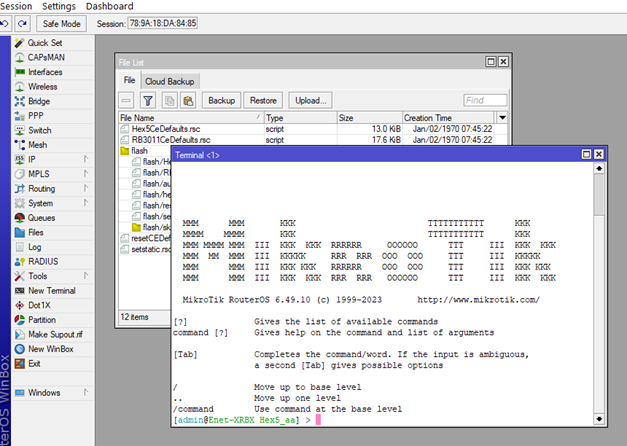Open the Session menu
This screenshot has width=627, height=446.
[x=16, y=6]
